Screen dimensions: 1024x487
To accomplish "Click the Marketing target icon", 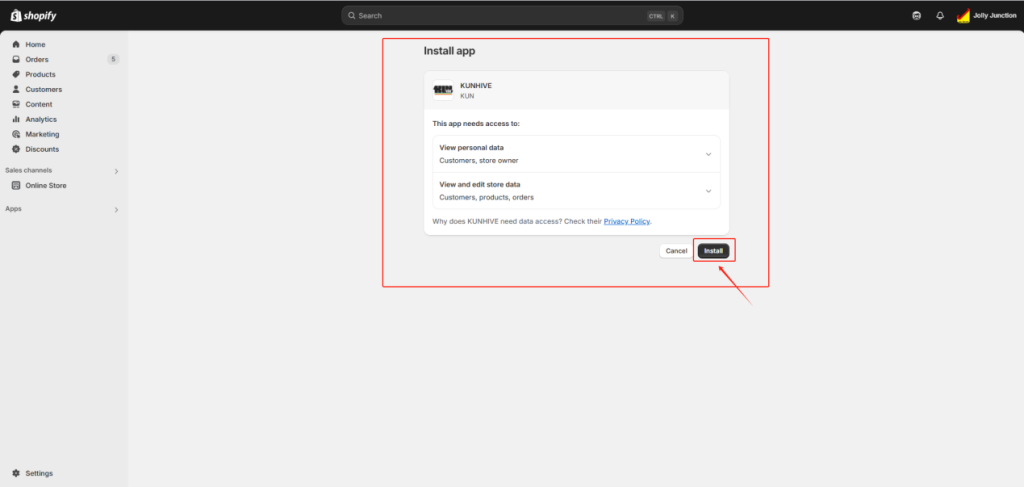I will pyautogui.click(x=16, y=134).
